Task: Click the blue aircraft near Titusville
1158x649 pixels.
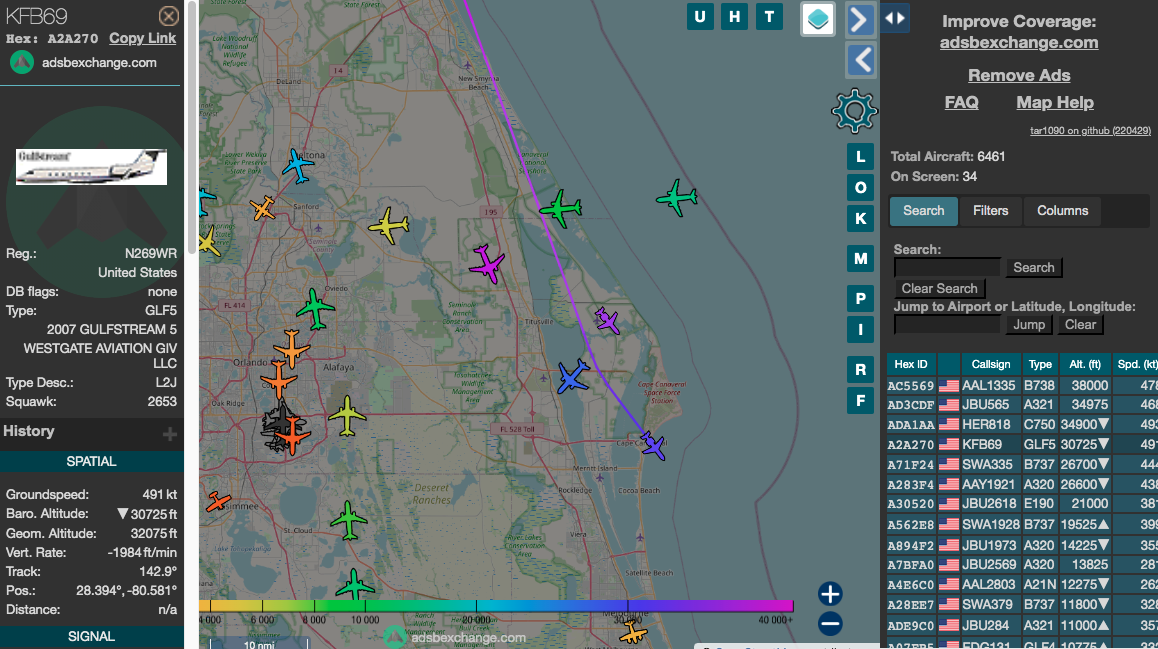Action: (572, 377)
